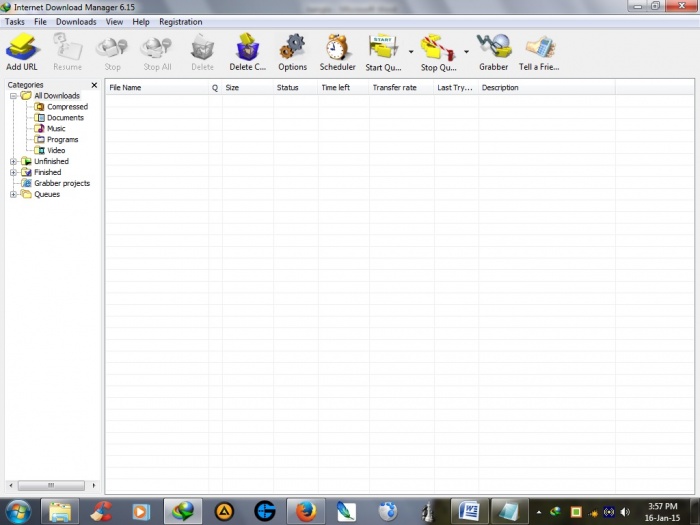Click the volume speaker tray icon
The width and height of the screenshot is (700, 525).
point(625,512)
